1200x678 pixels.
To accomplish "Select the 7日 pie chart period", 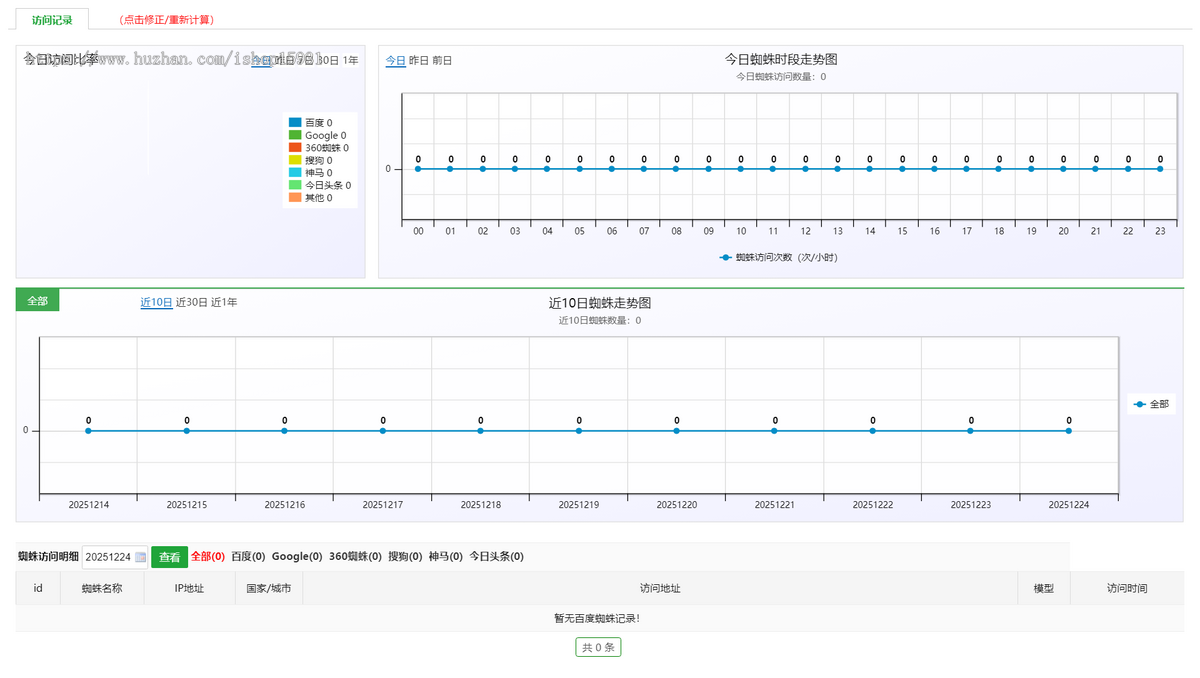I will coord(303,60).
